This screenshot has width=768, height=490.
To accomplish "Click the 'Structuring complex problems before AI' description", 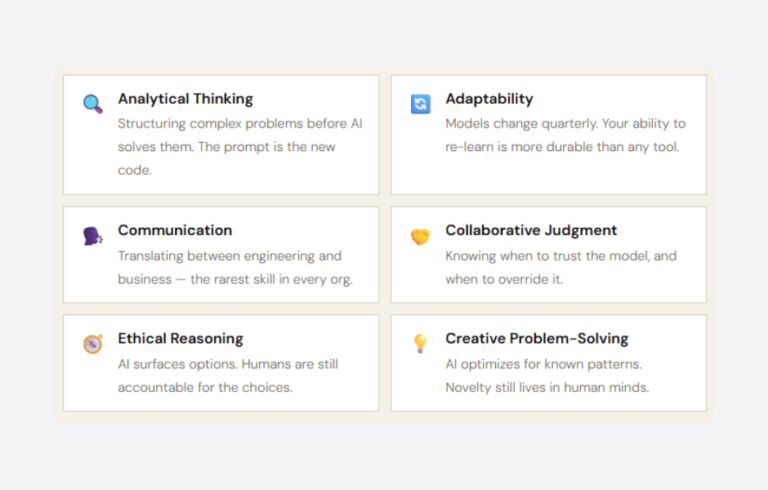I will [240, 147].
